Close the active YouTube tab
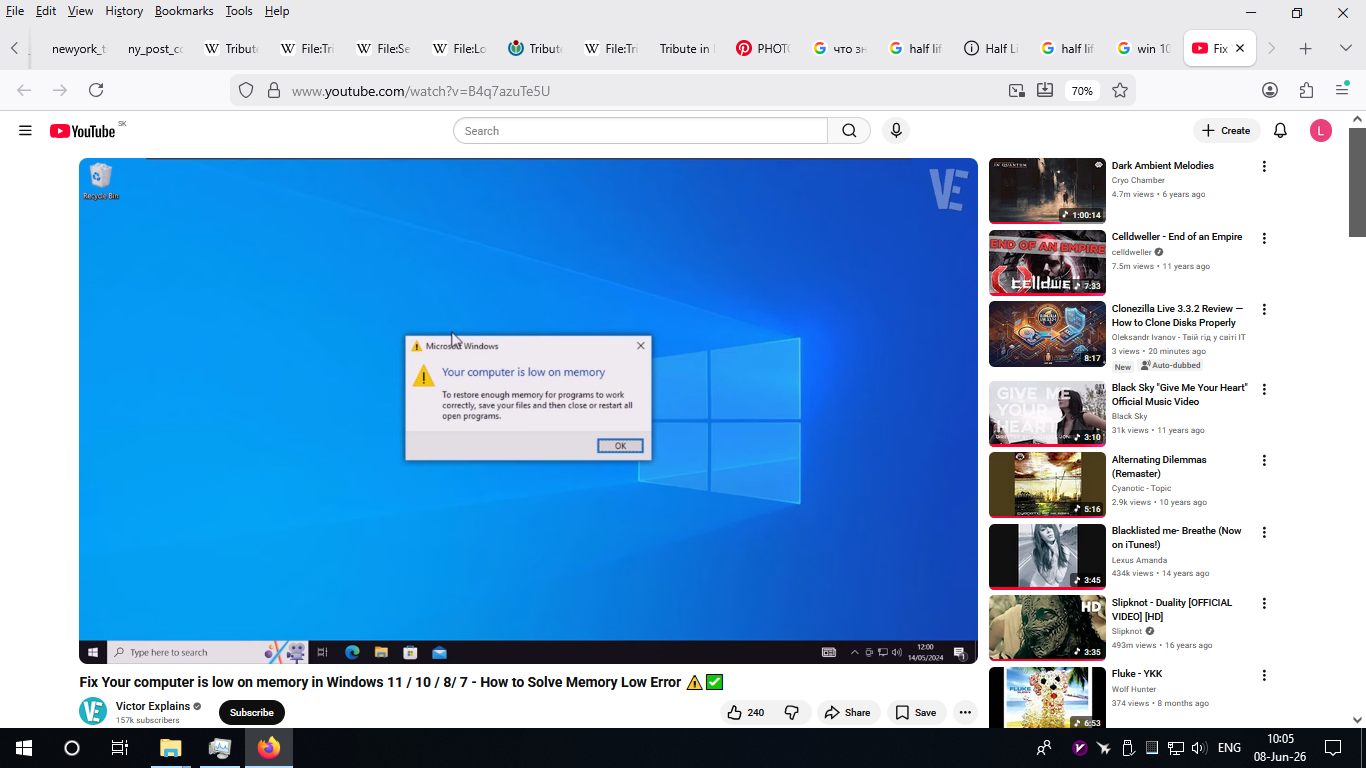Screen dimensions: 1366x768 (1240, 48)
